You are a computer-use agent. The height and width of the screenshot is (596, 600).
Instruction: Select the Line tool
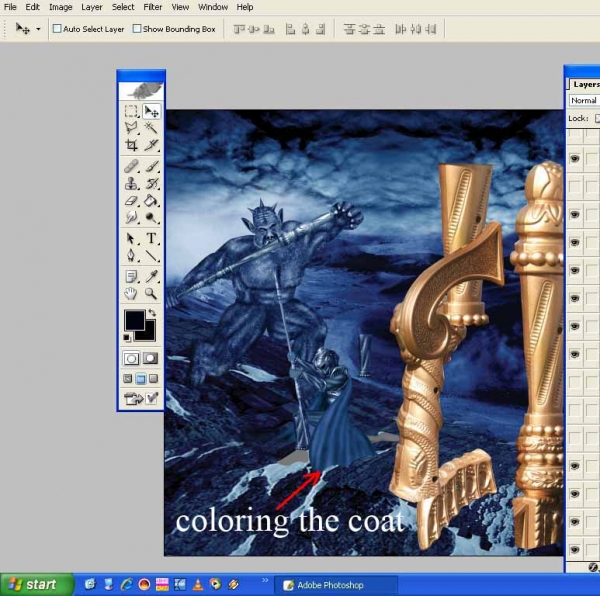(151, 255)
